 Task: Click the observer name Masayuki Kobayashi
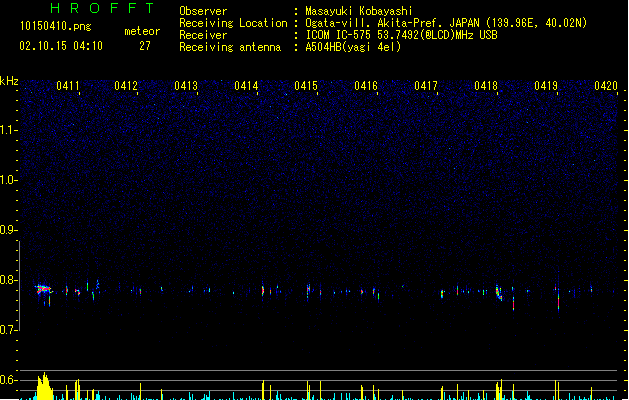359,11
